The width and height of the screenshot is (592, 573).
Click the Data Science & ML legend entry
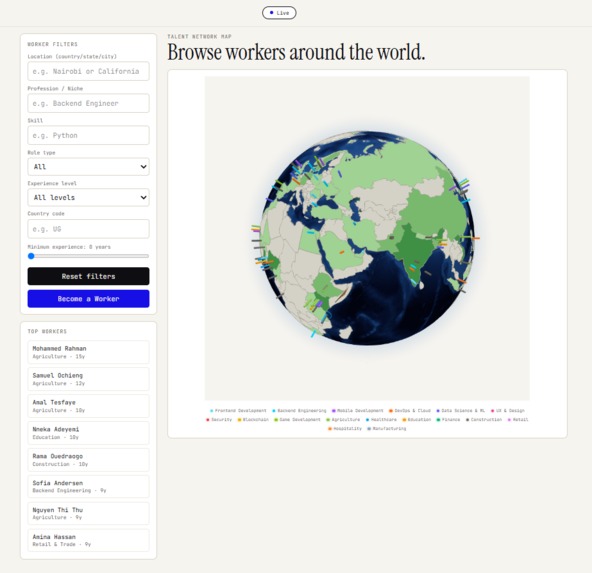[x=461, y=410]
